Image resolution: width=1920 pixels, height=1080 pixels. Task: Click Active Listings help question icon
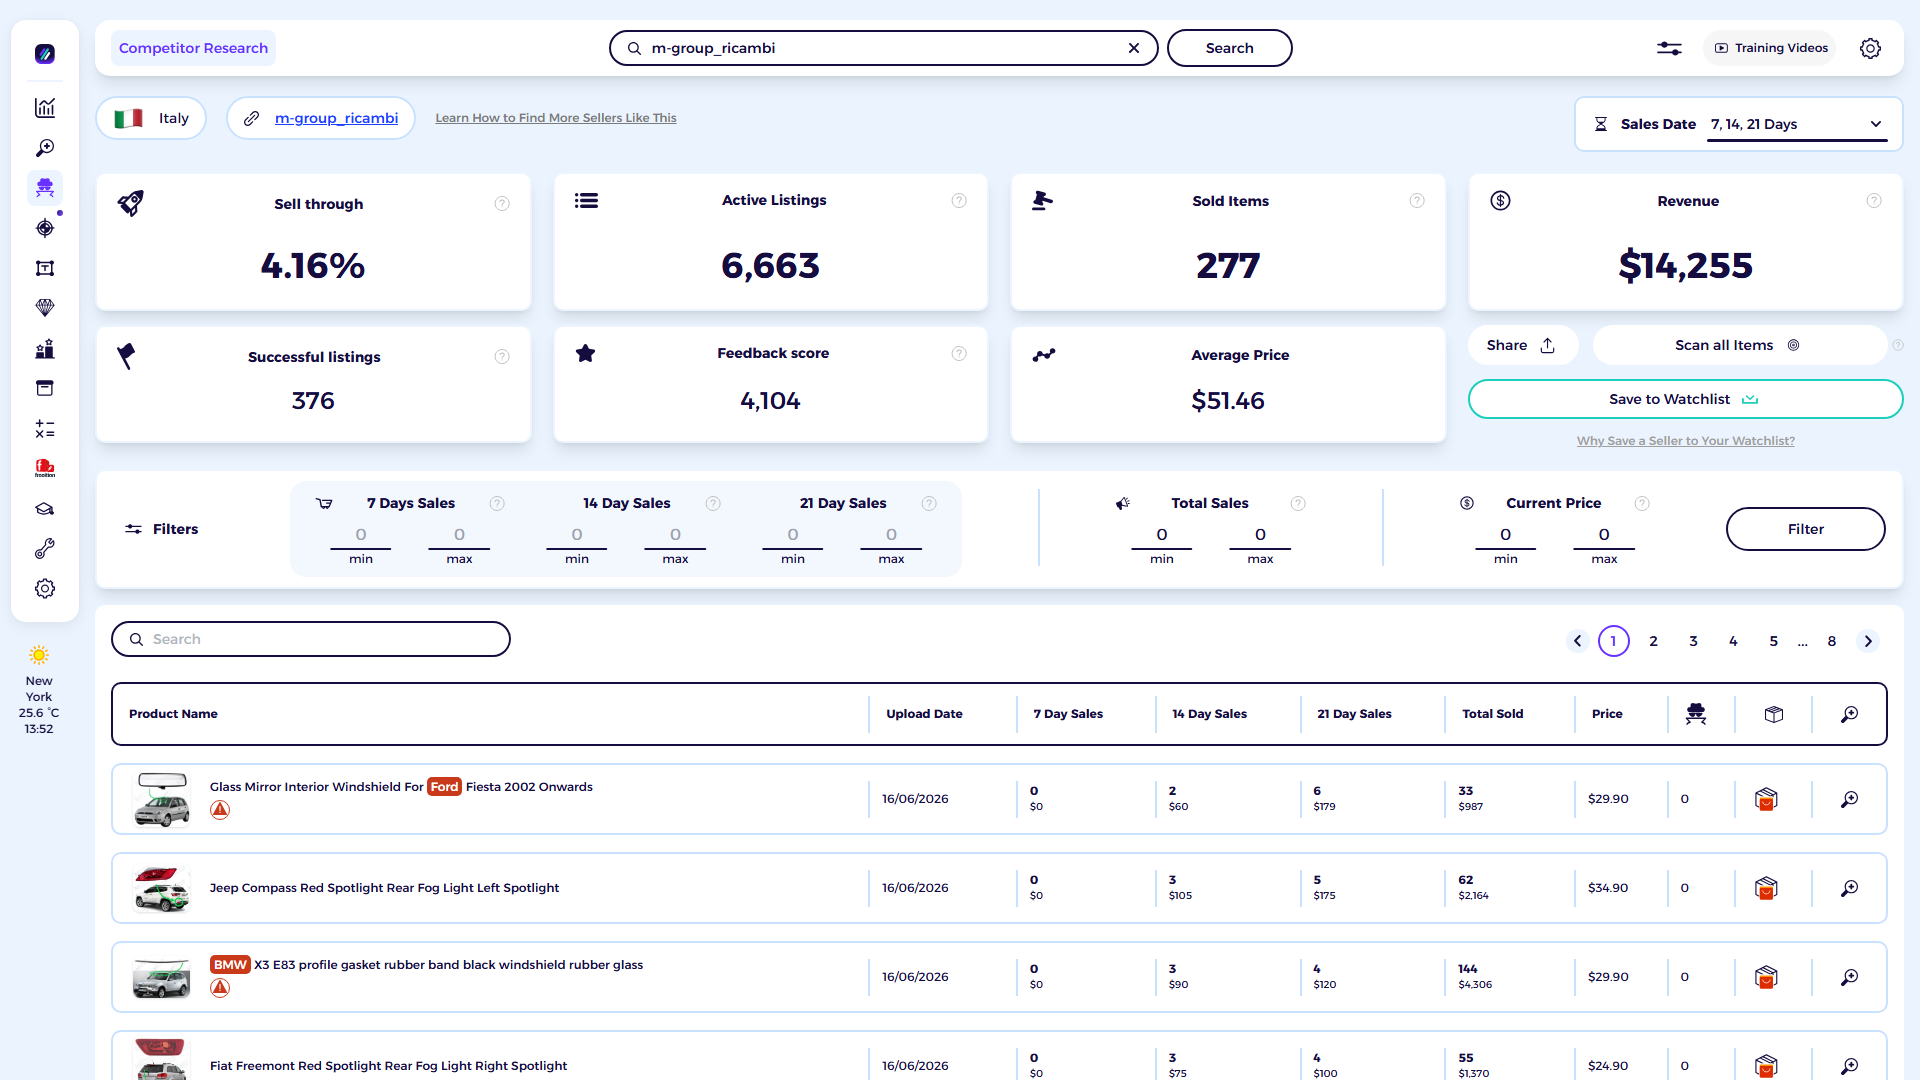pos(959,201)
